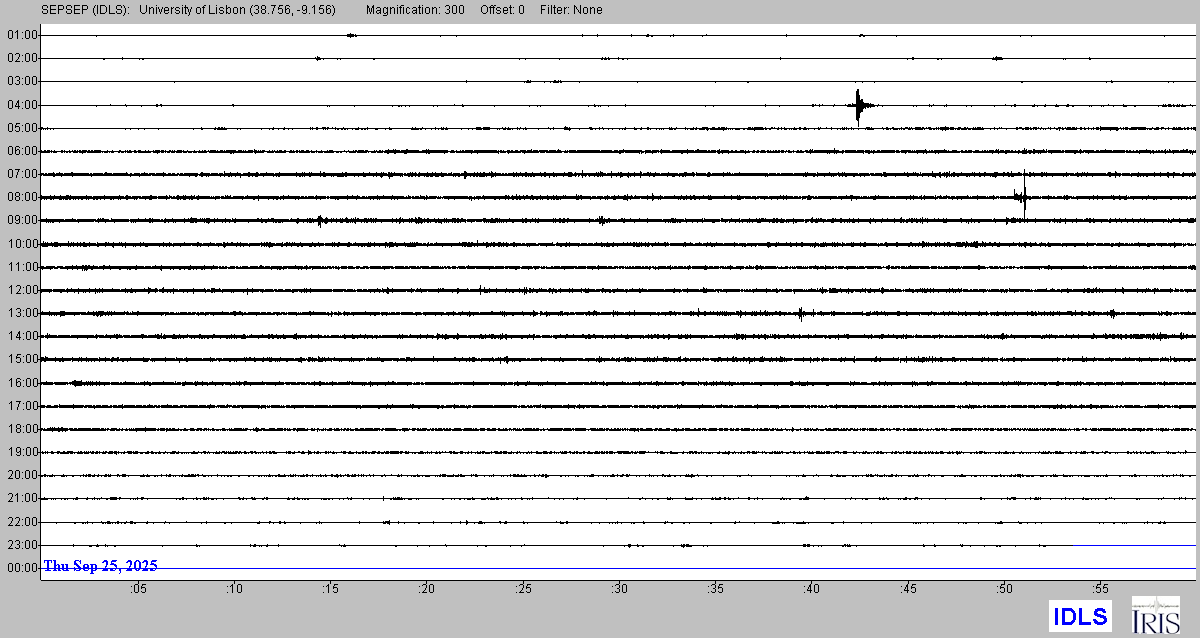Select the 23:00 hour label
This screenshot has height=638, width=1200.
tap(22, 545)
